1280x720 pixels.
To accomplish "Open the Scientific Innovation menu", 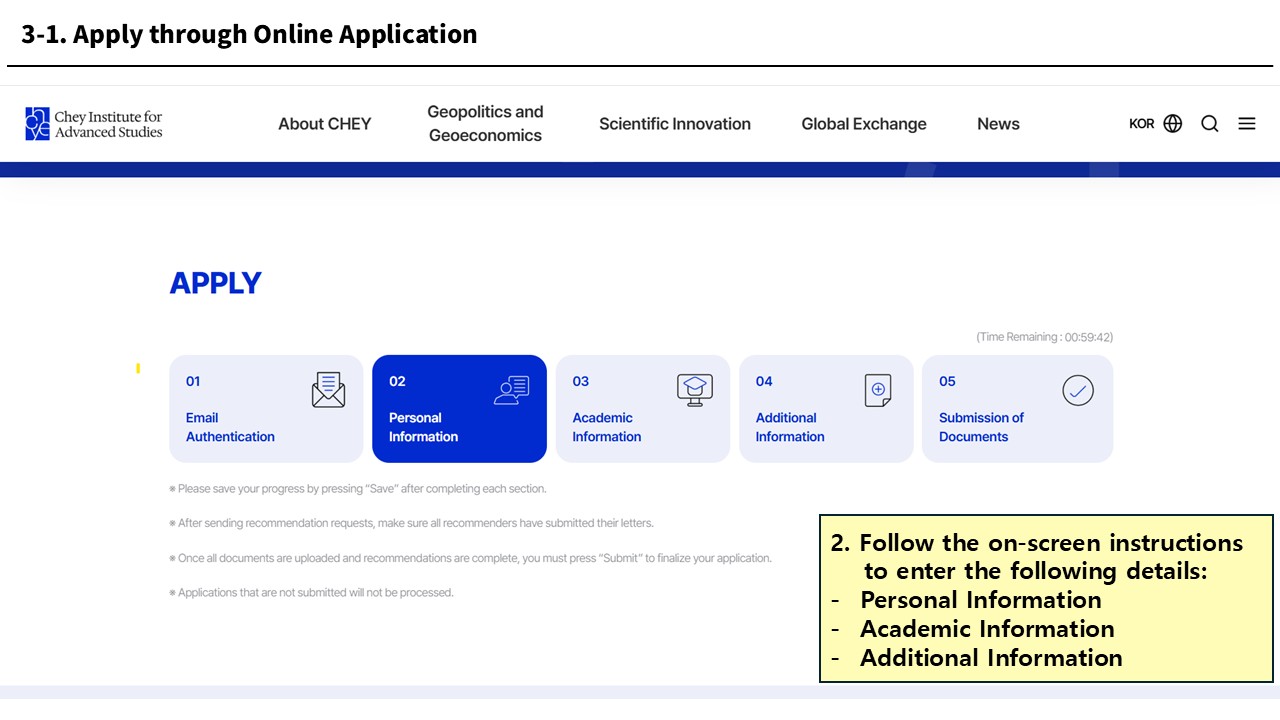I will point(675,124).
